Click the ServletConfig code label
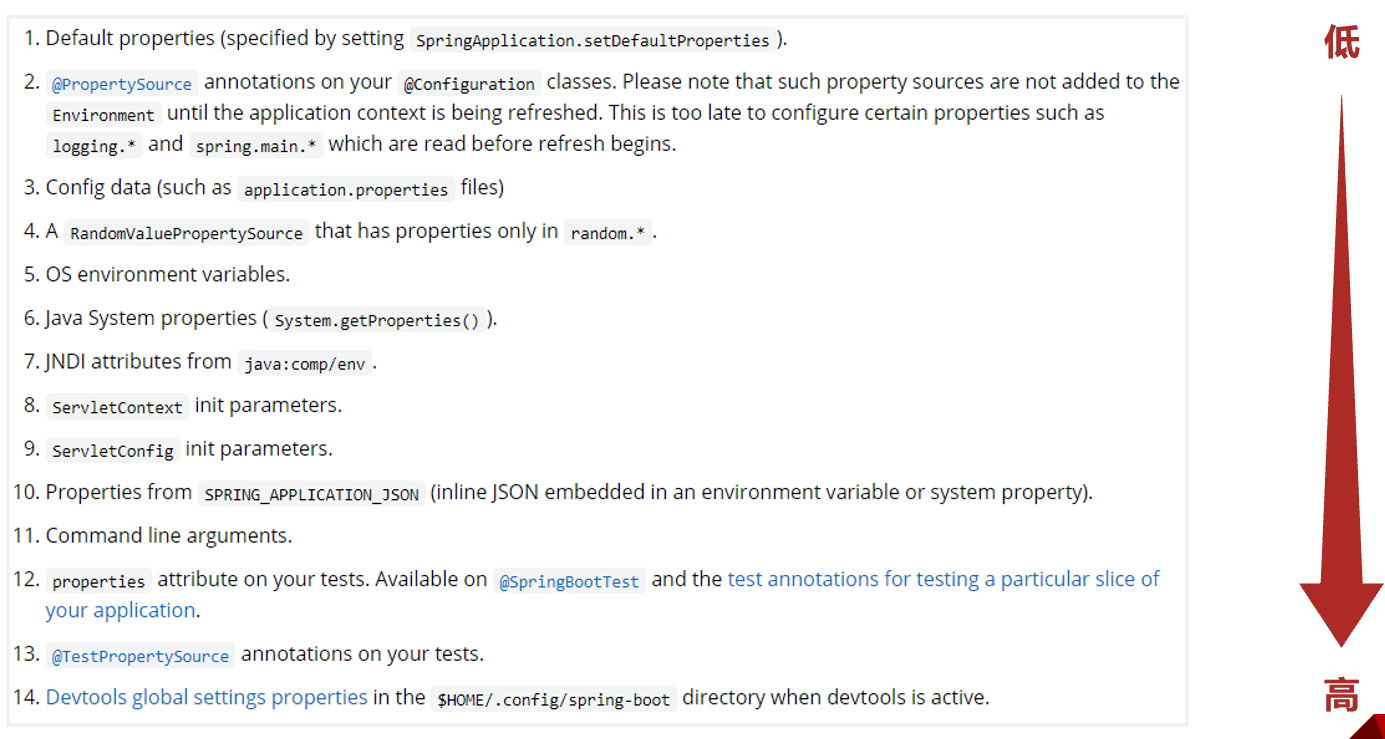 113,451
